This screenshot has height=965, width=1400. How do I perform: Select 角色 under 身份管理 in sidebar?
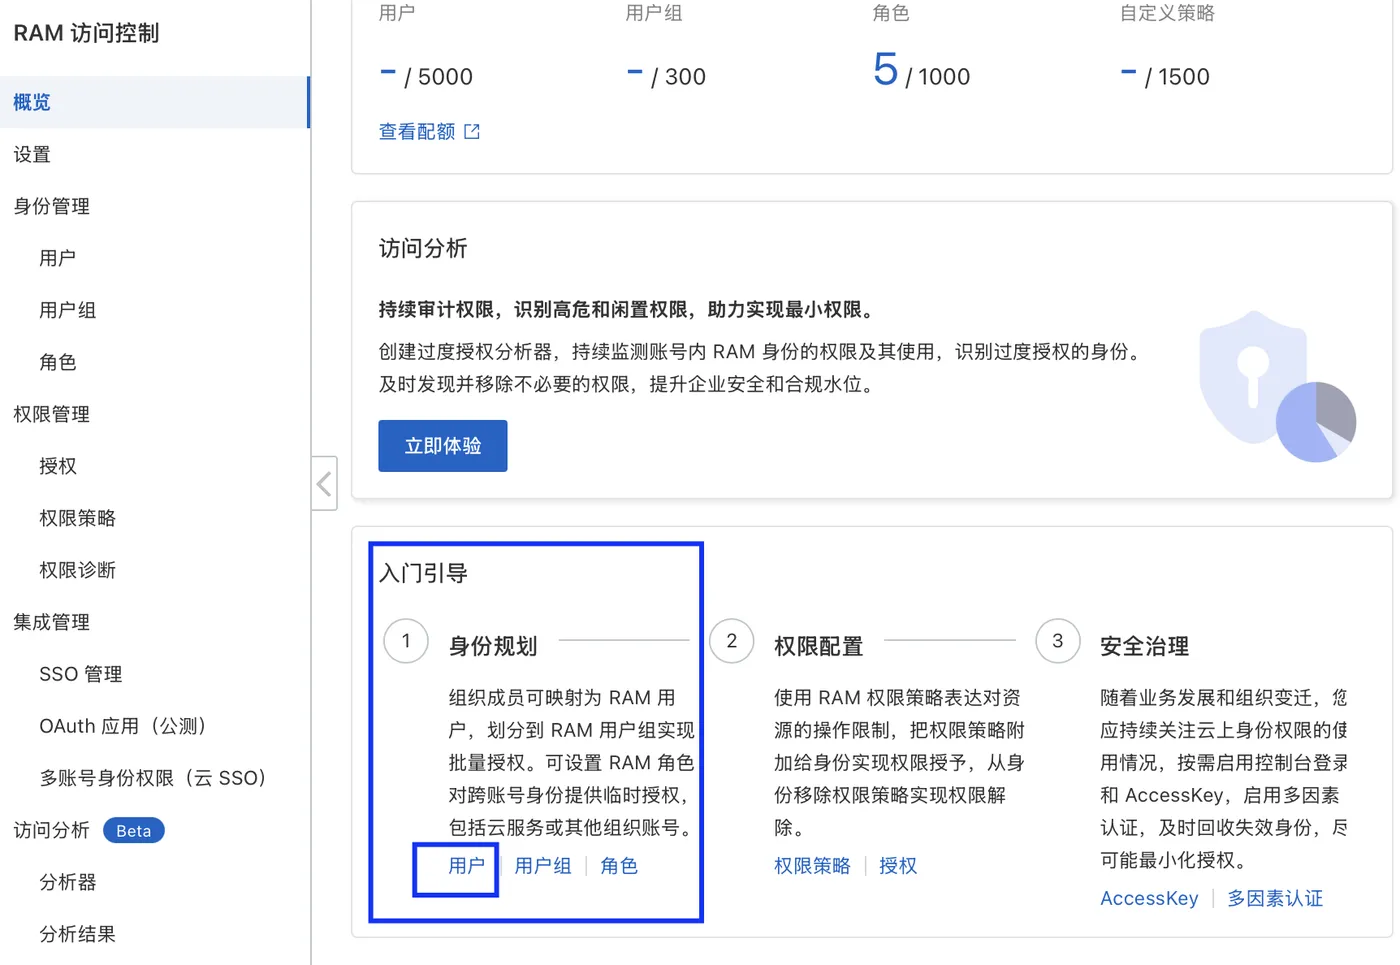(57, 362)
